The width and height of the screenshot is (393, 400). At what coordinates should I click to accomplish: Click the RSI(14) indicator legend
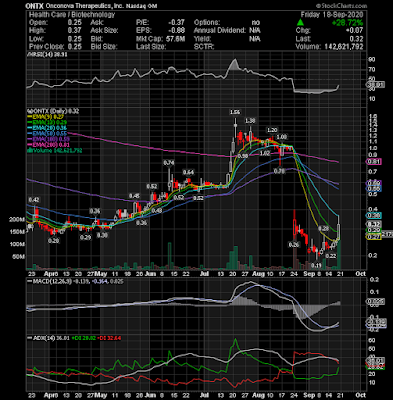[47, 54]
